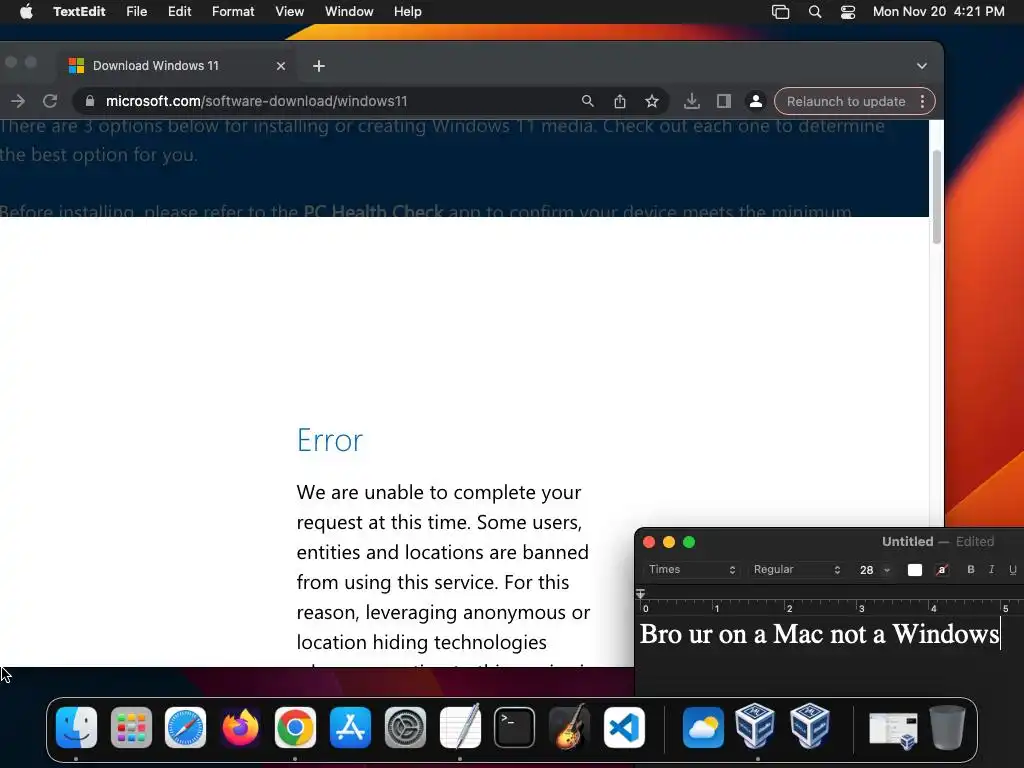Open the Times font family dropdown

pos(692,569)
